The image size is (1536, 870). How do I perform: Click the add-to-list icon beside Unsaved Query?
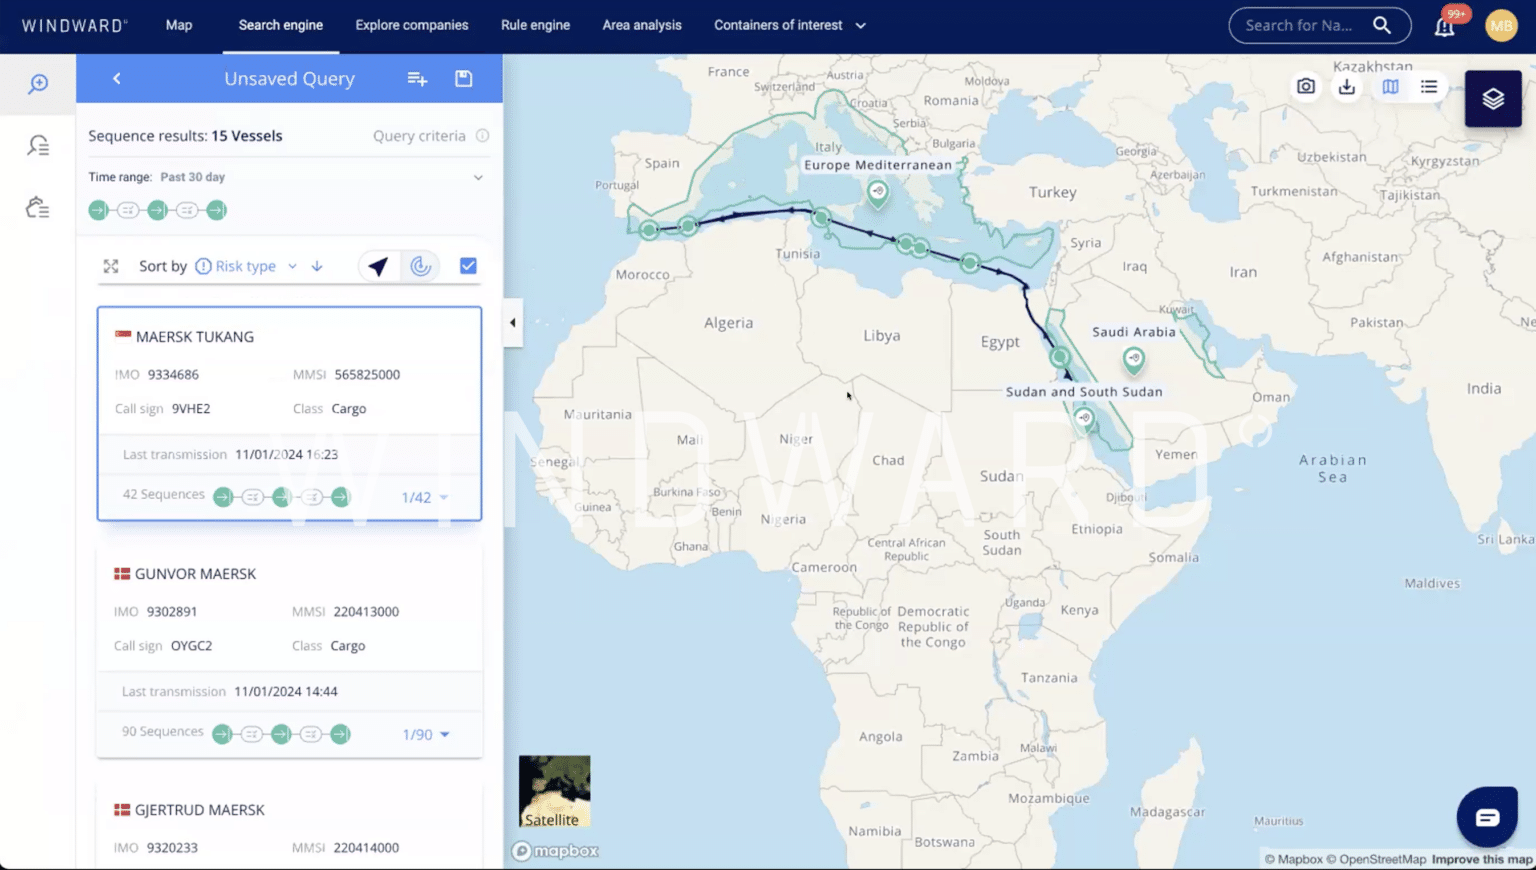417,78
